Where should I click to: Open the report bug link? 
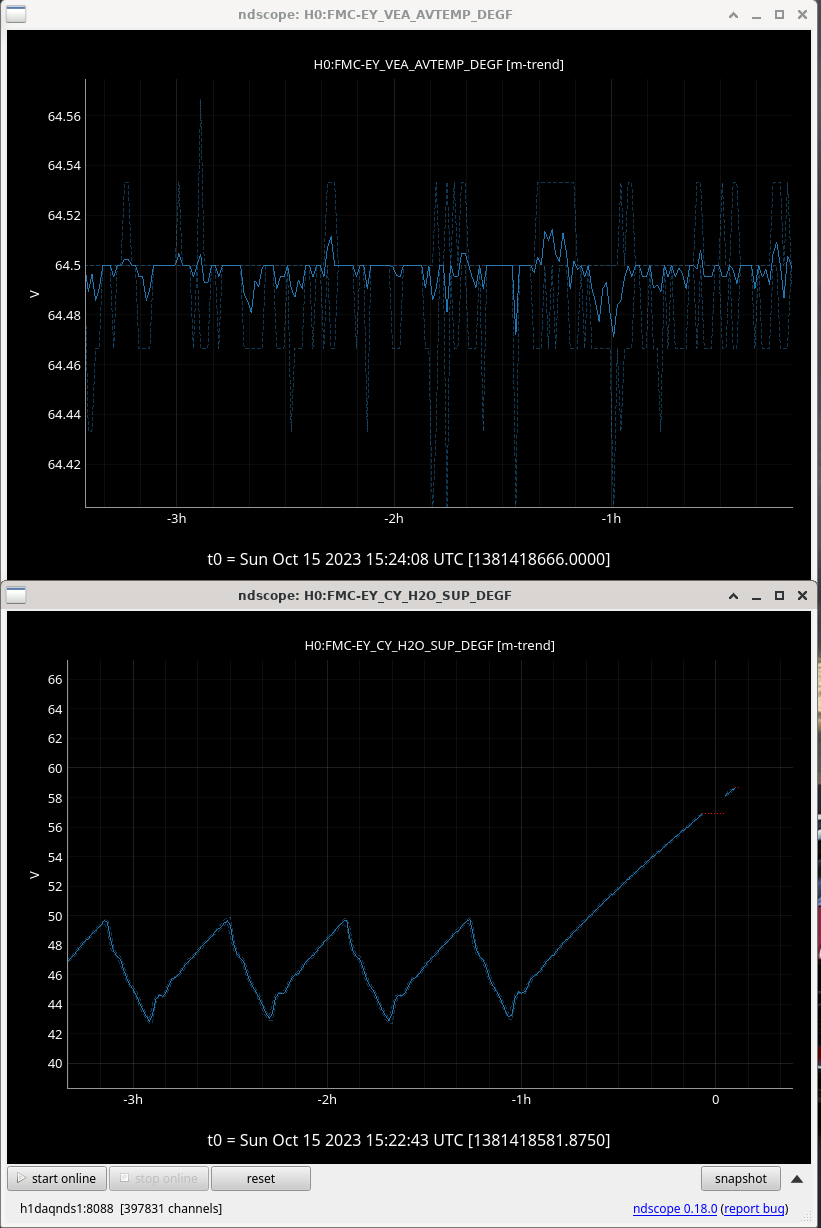pos(755,1209)
